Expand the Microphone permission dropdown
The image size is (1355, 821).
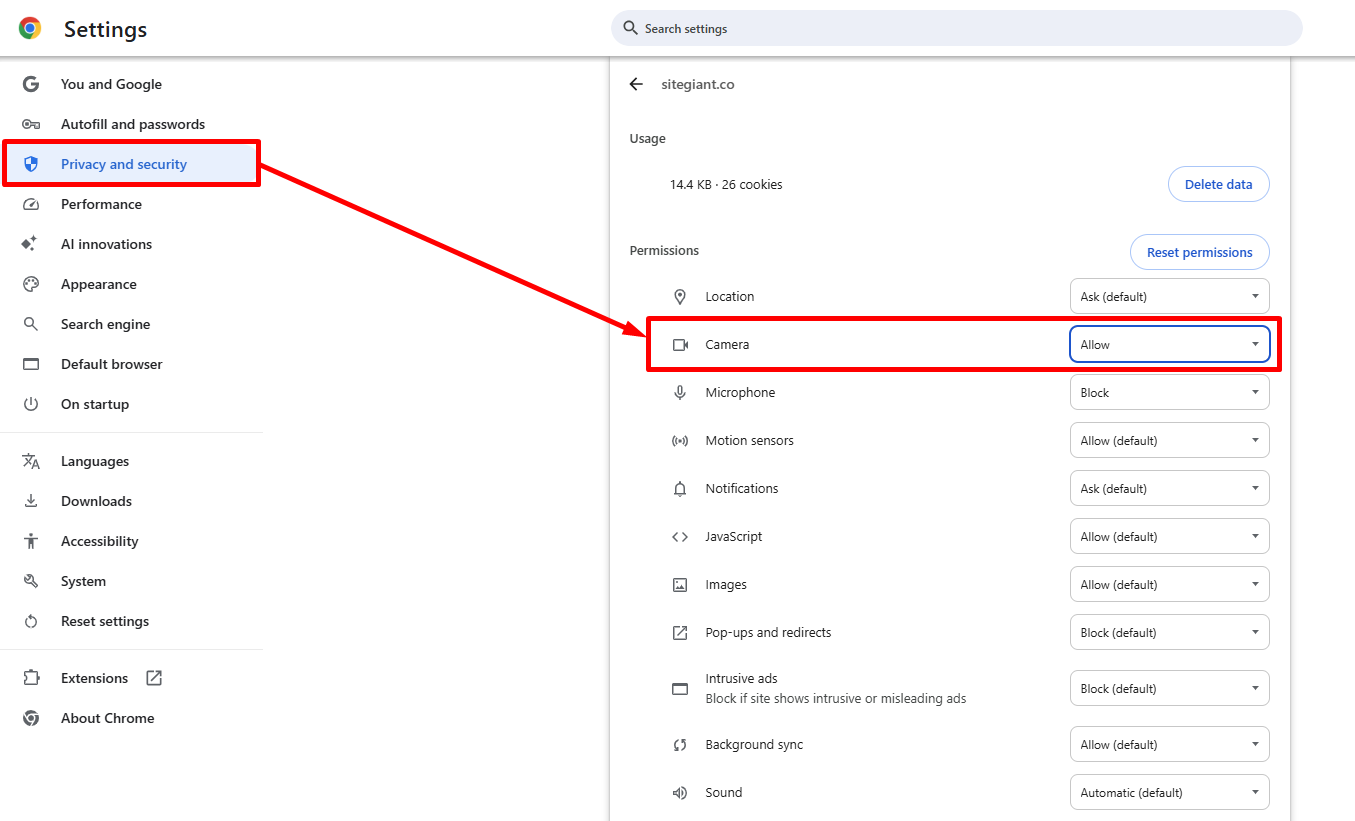click(1169, 392)
